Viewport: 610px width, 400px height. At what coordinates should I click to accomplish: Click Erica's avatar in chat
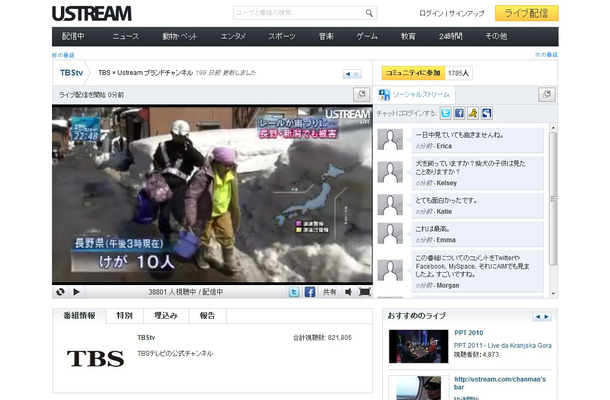pyautogui.click(x=390, y=139)
